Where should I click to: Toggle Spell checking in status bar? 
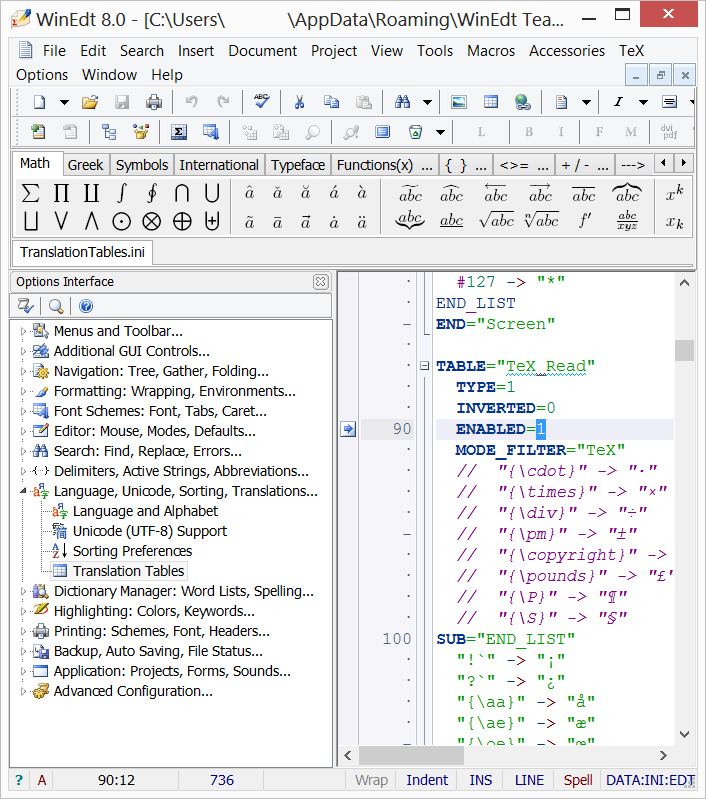[578, 780]
